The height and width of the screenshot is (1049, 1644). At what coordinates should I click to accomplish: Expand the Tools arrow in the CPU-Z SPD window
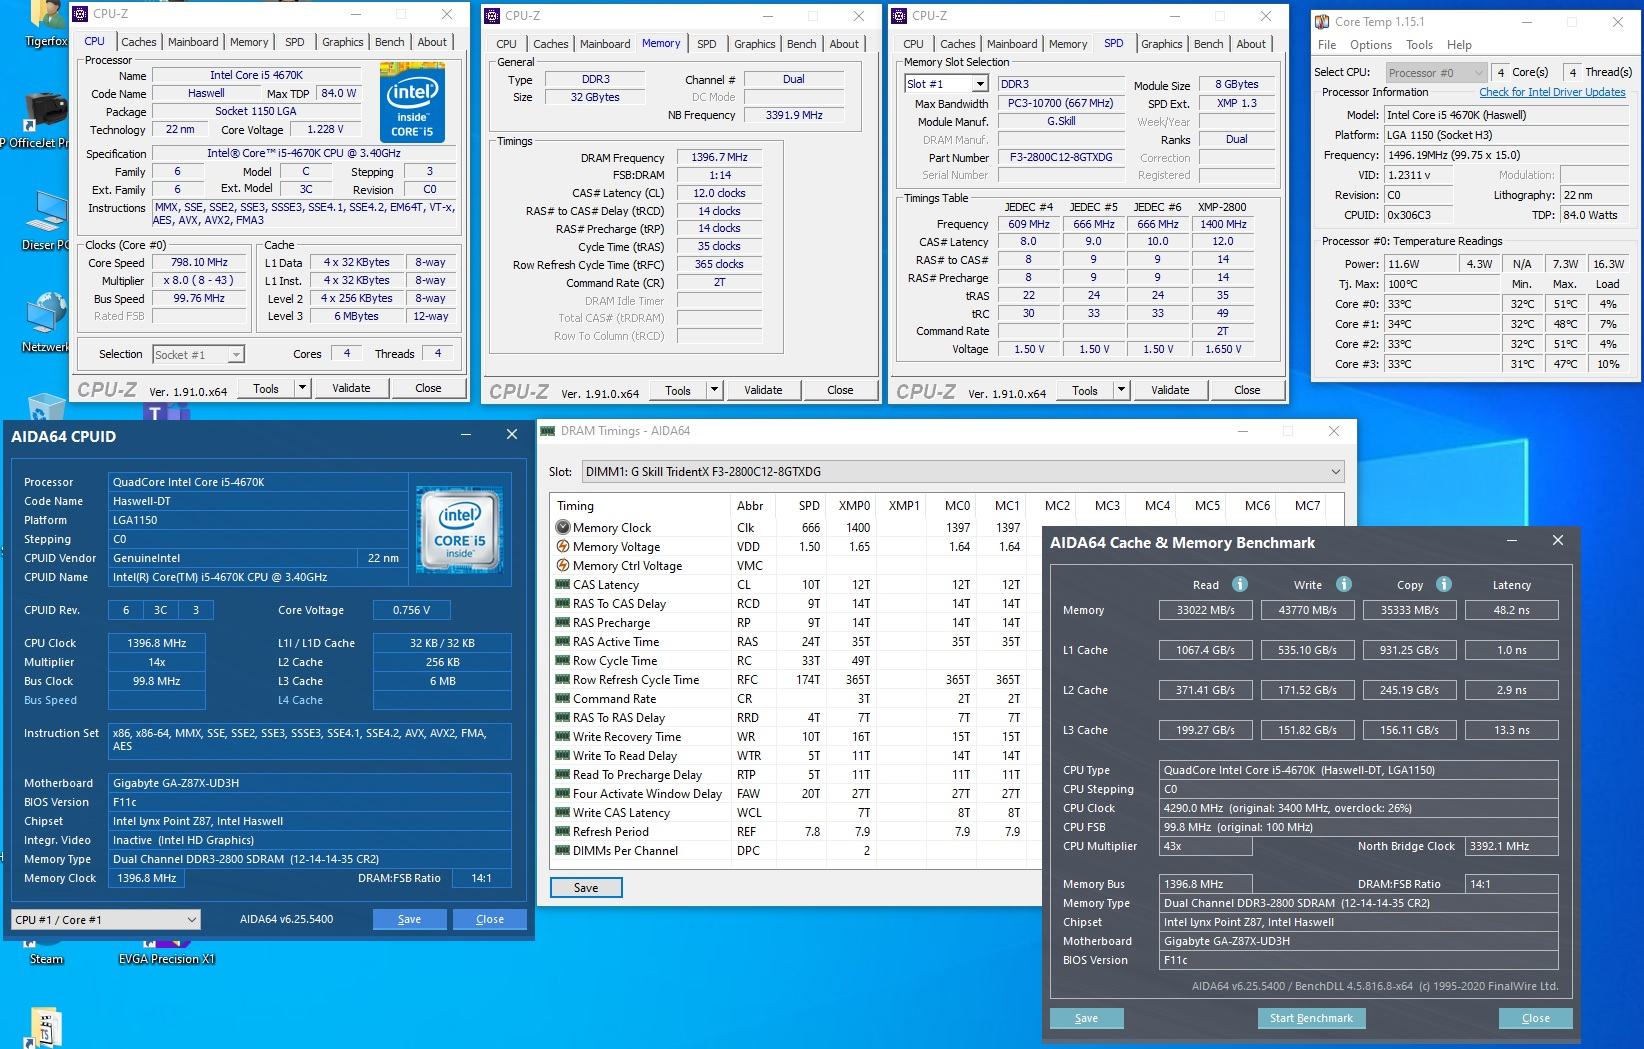1121,390
